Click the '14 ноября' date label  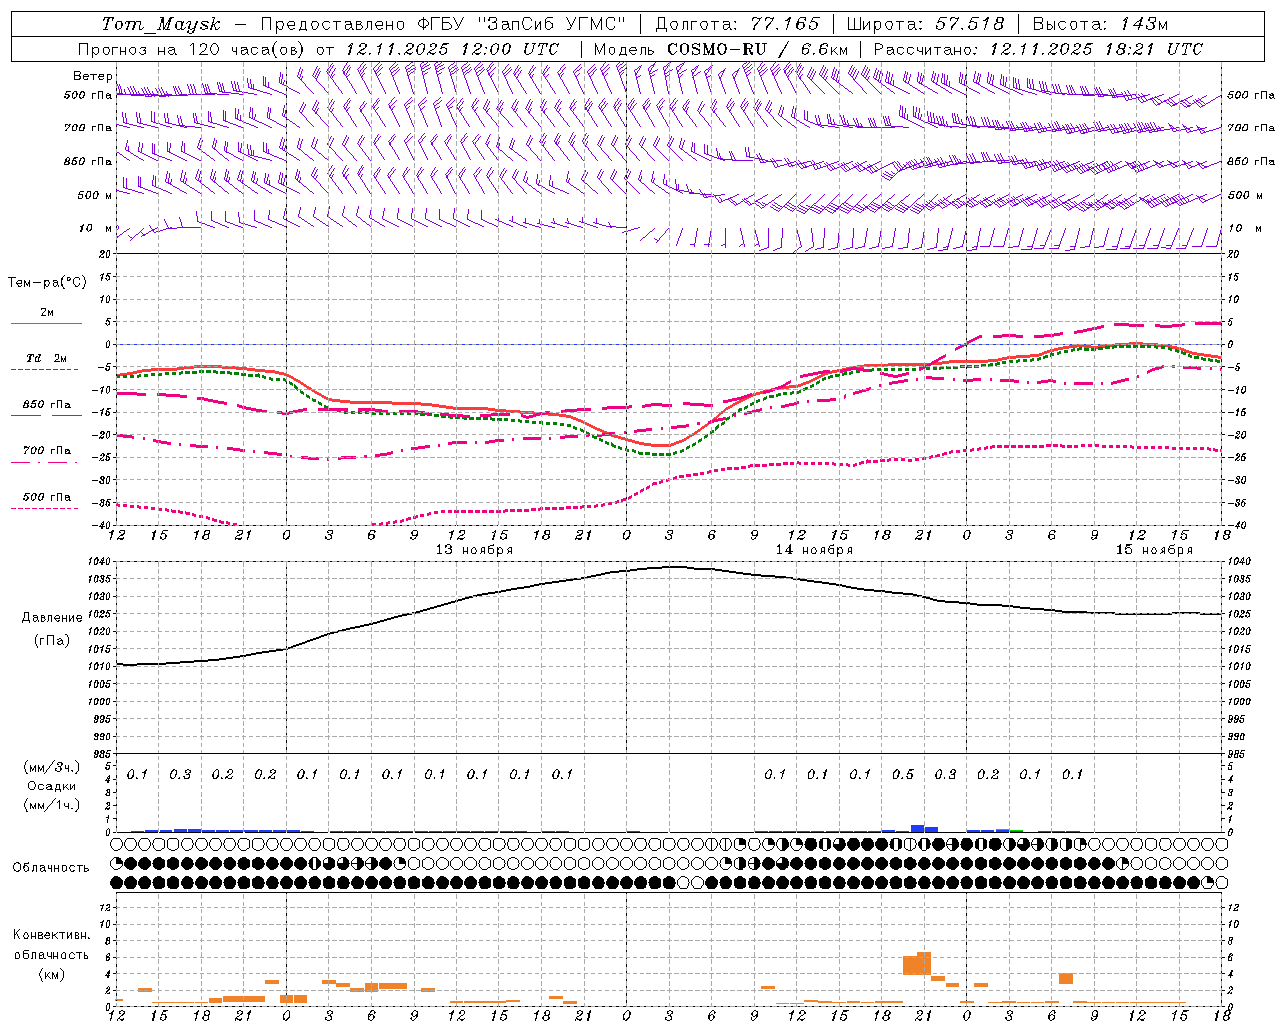[814, 550]
